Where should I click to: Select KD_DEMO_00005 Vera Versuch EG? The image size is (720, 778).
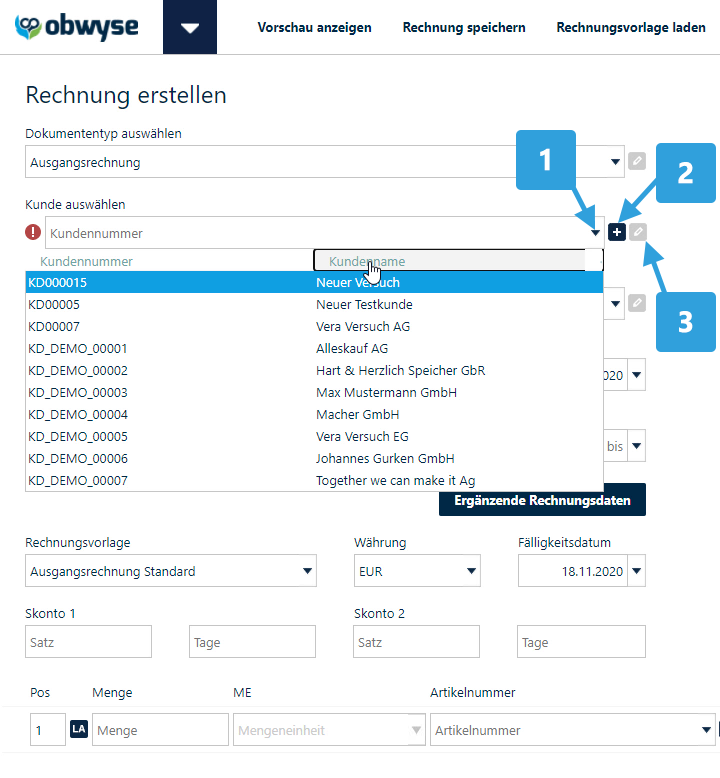315,436
